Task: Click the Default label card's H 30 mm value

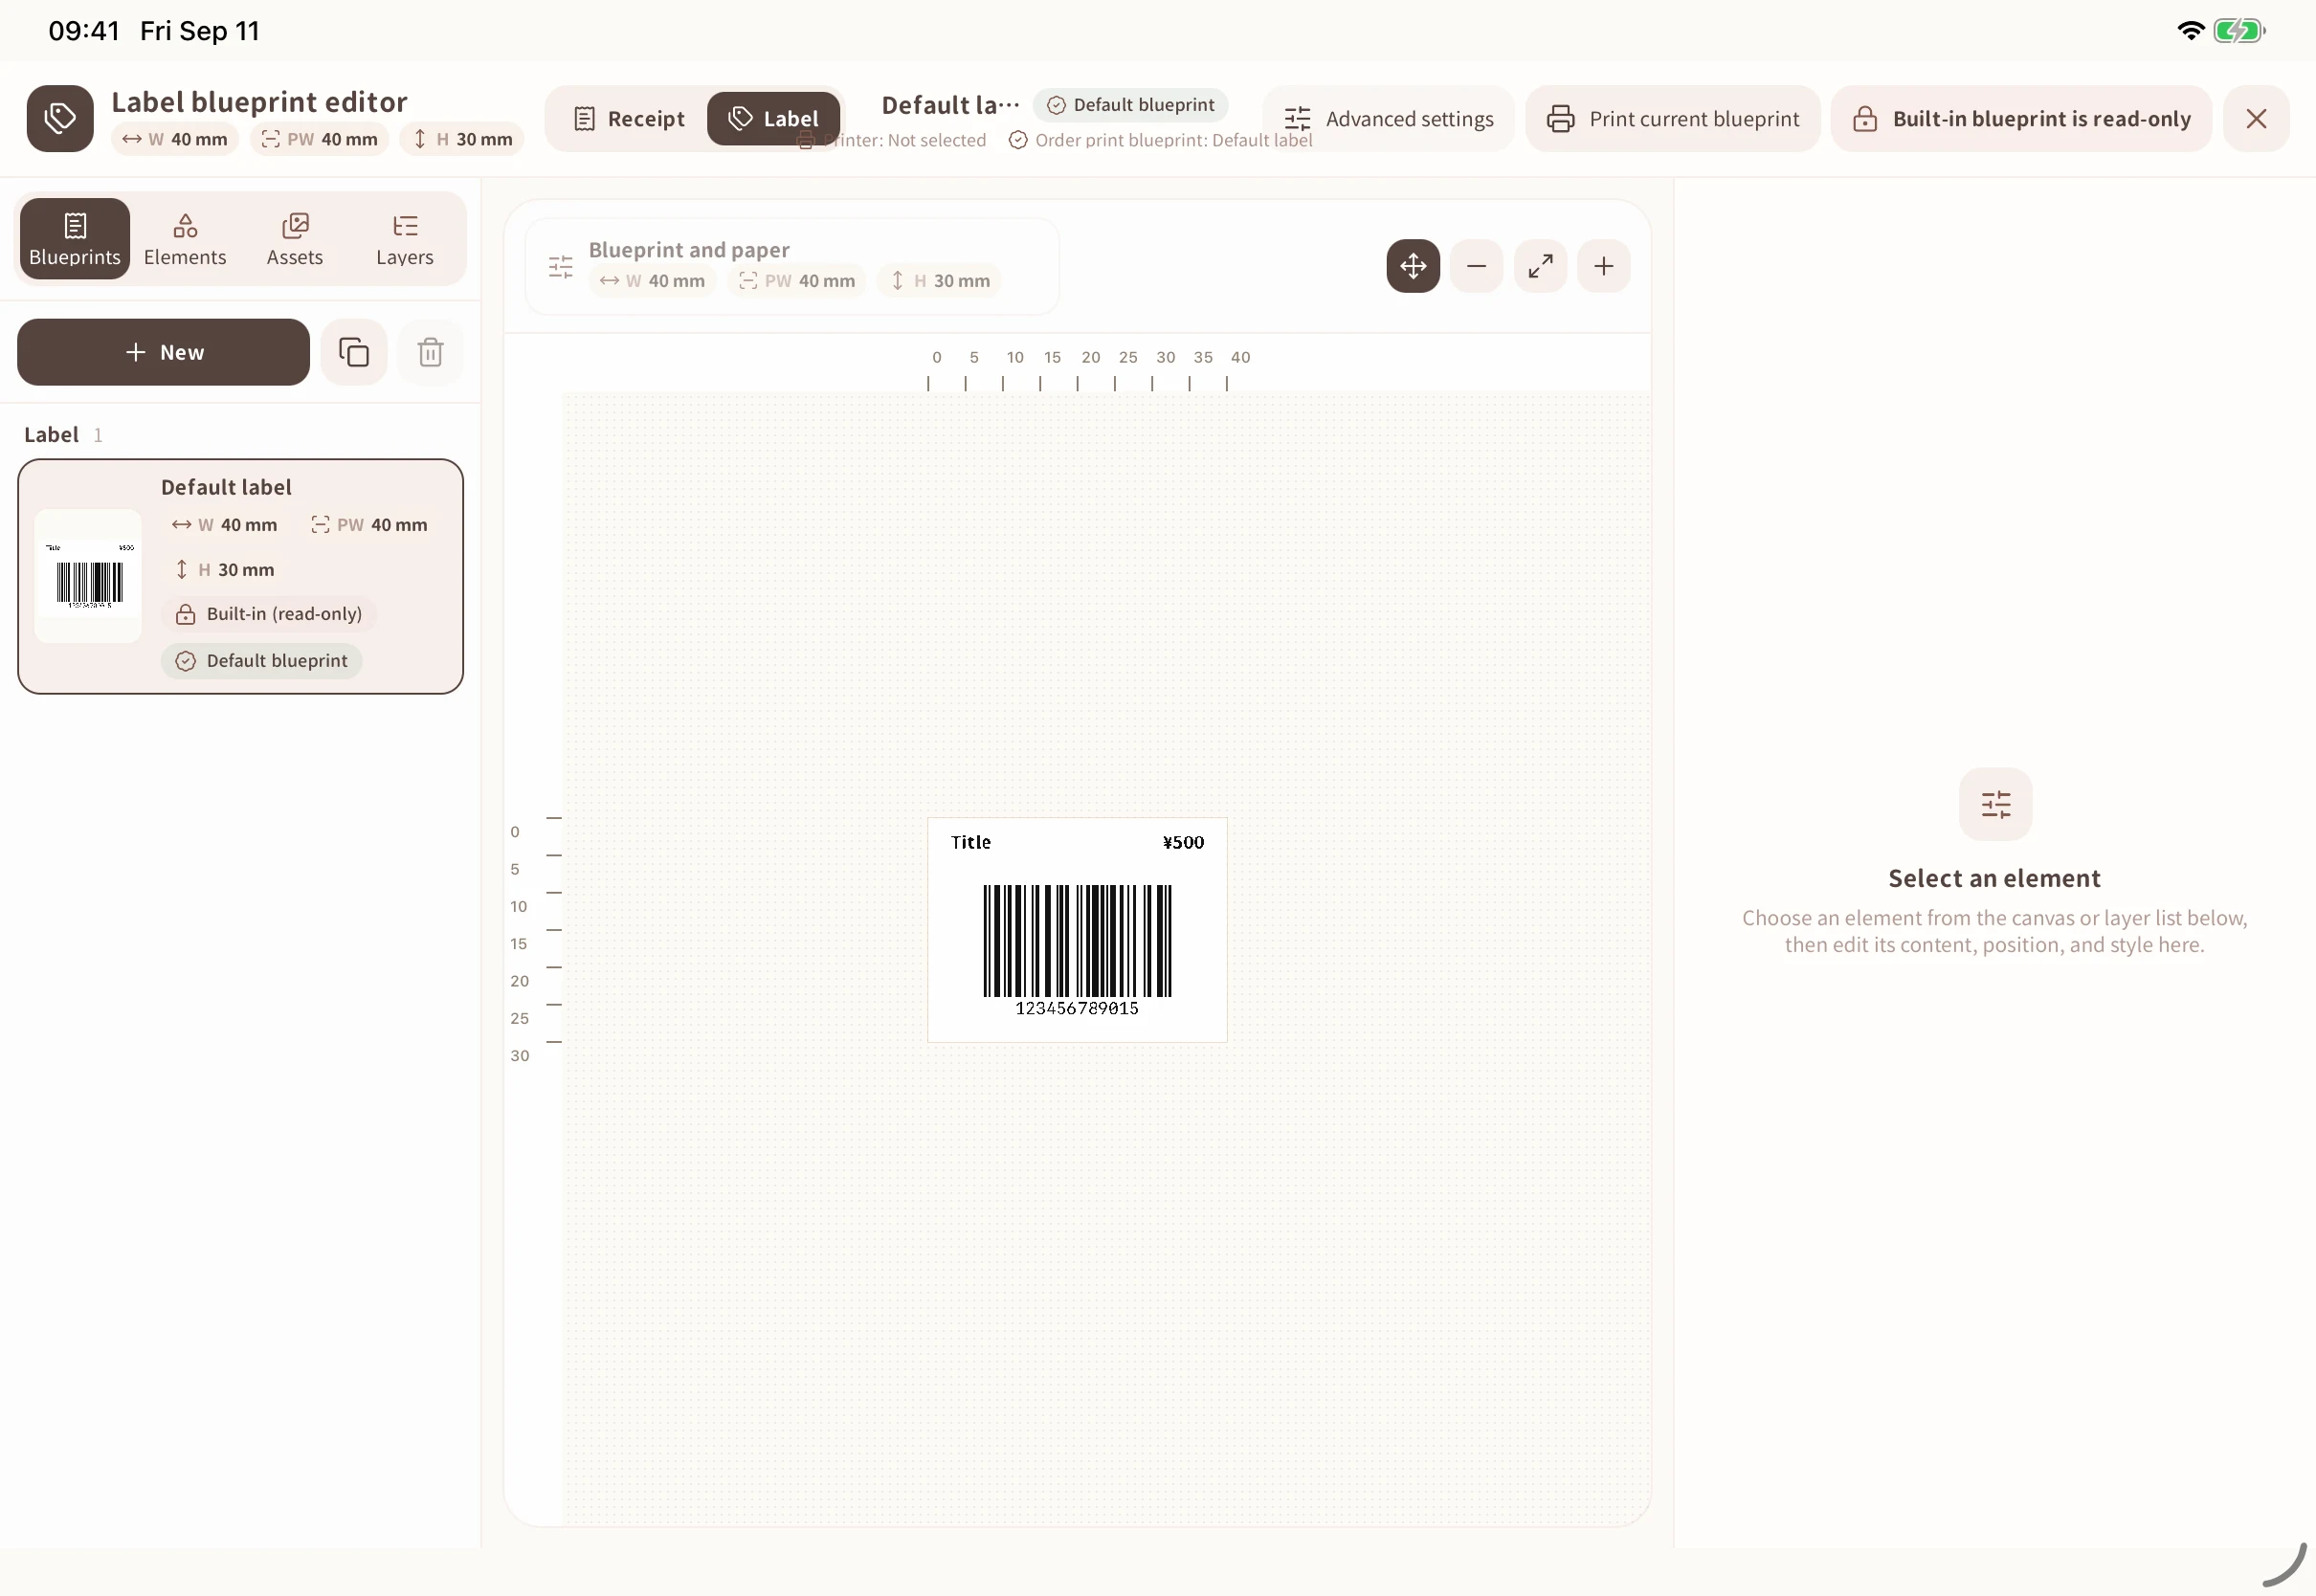Action: click(223, 570)
